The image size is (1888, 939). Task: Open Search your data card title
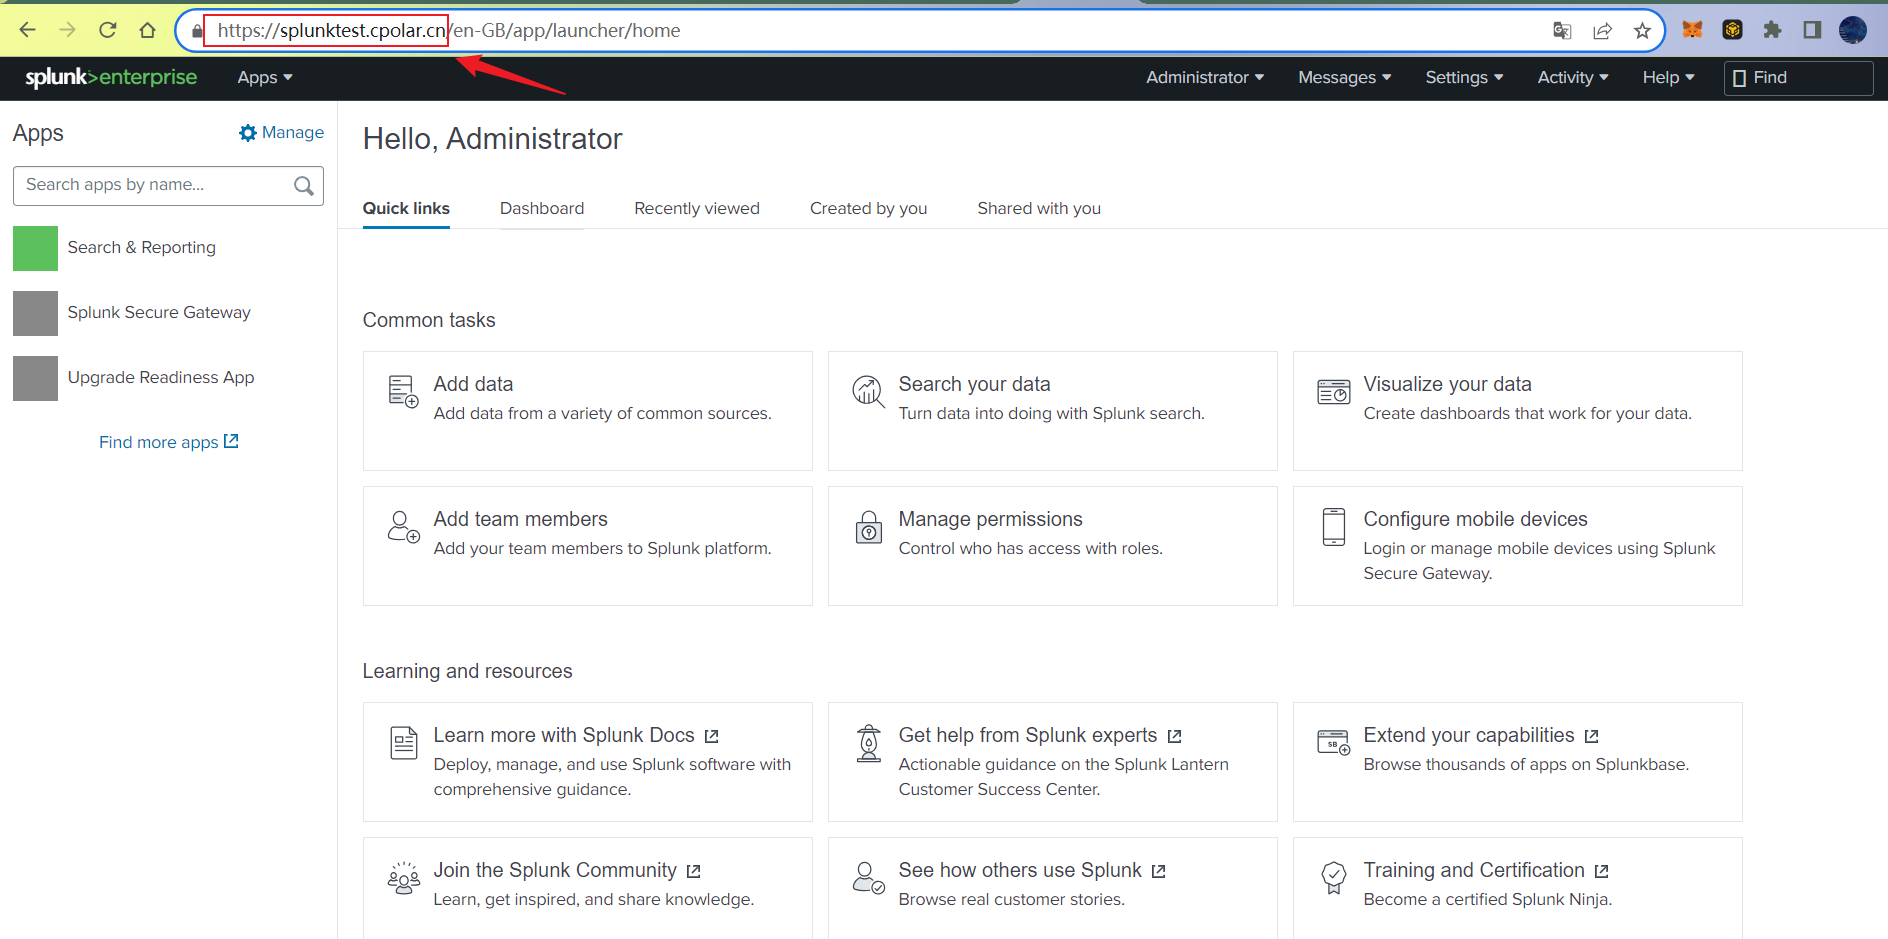pyautogui.click(x=974, y=384)
